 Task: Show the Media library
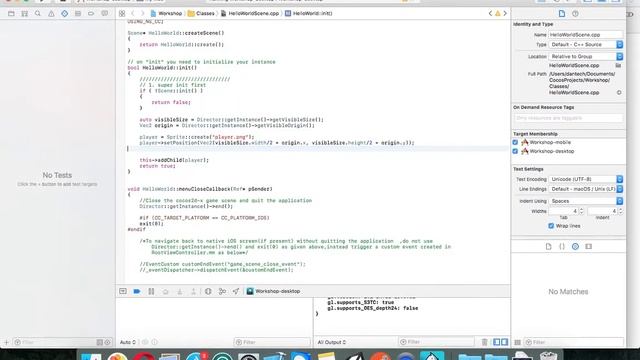coord(589,247)
